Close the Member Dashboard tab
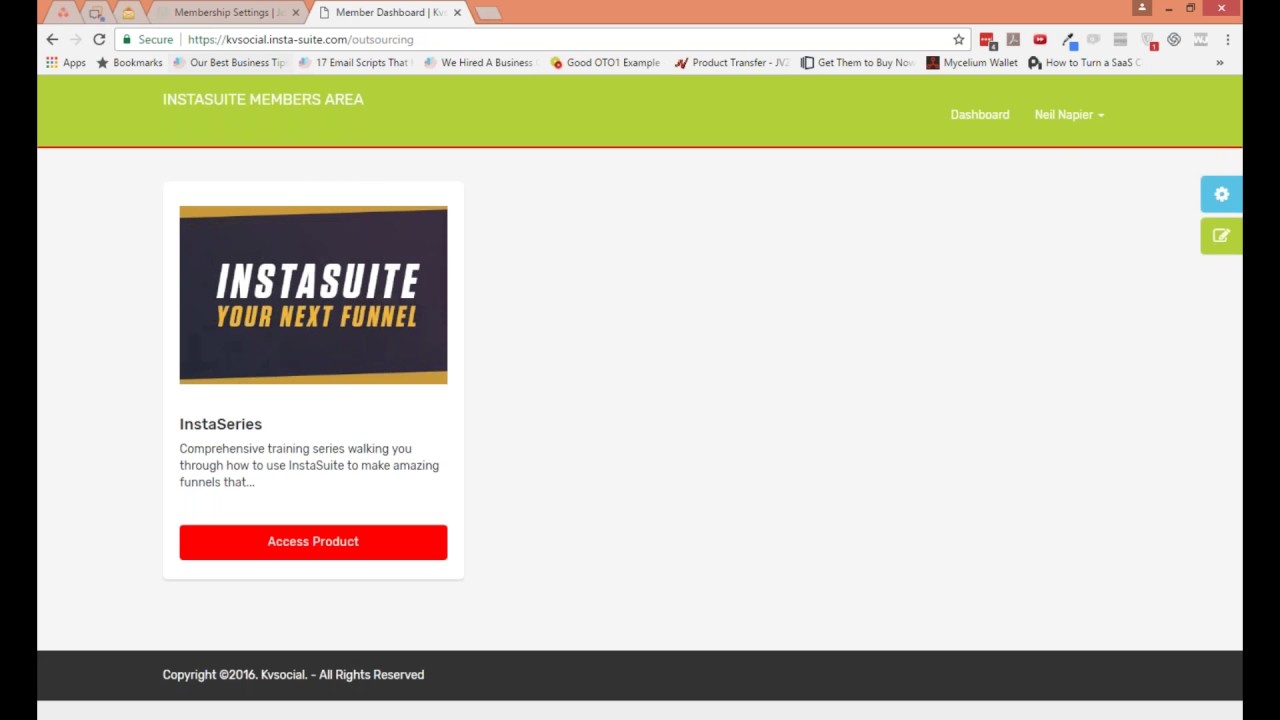 click(x=457, y=12)
